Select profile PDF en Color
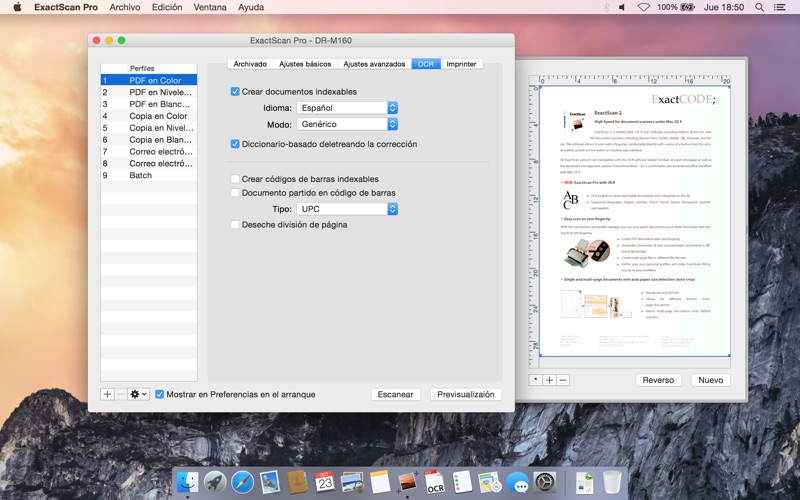The width and height of the screenshot is (800, 500). point(149,80)
